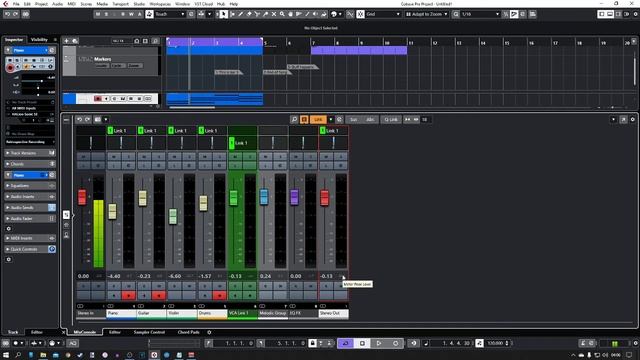Select the Range Selection tool
The image size is (640, 360).
232,14
